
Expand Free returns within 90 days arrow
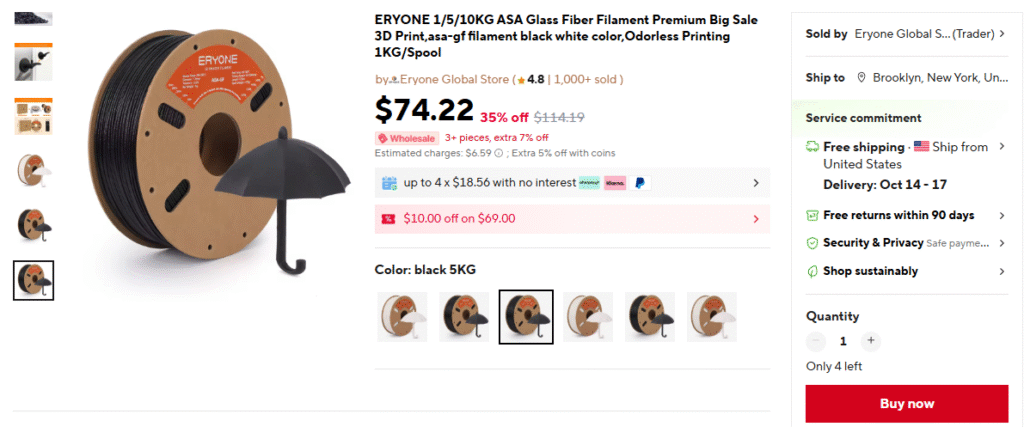tap(1002, 215)
